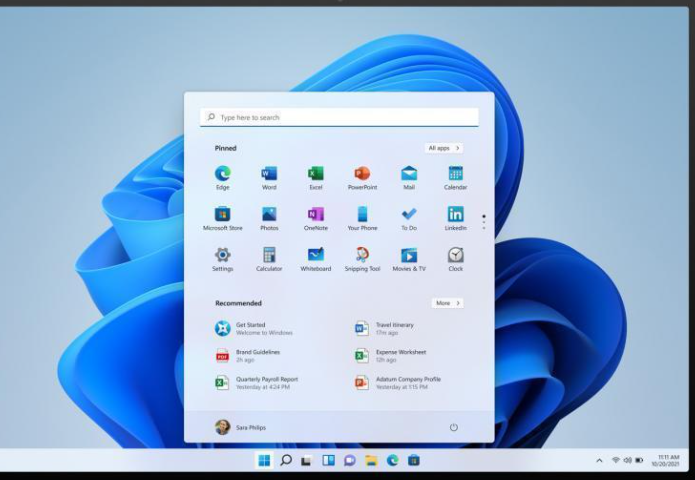This screenshot has height=480, width=695.
Task: Click More in the Recommended section
Action: 447,303
